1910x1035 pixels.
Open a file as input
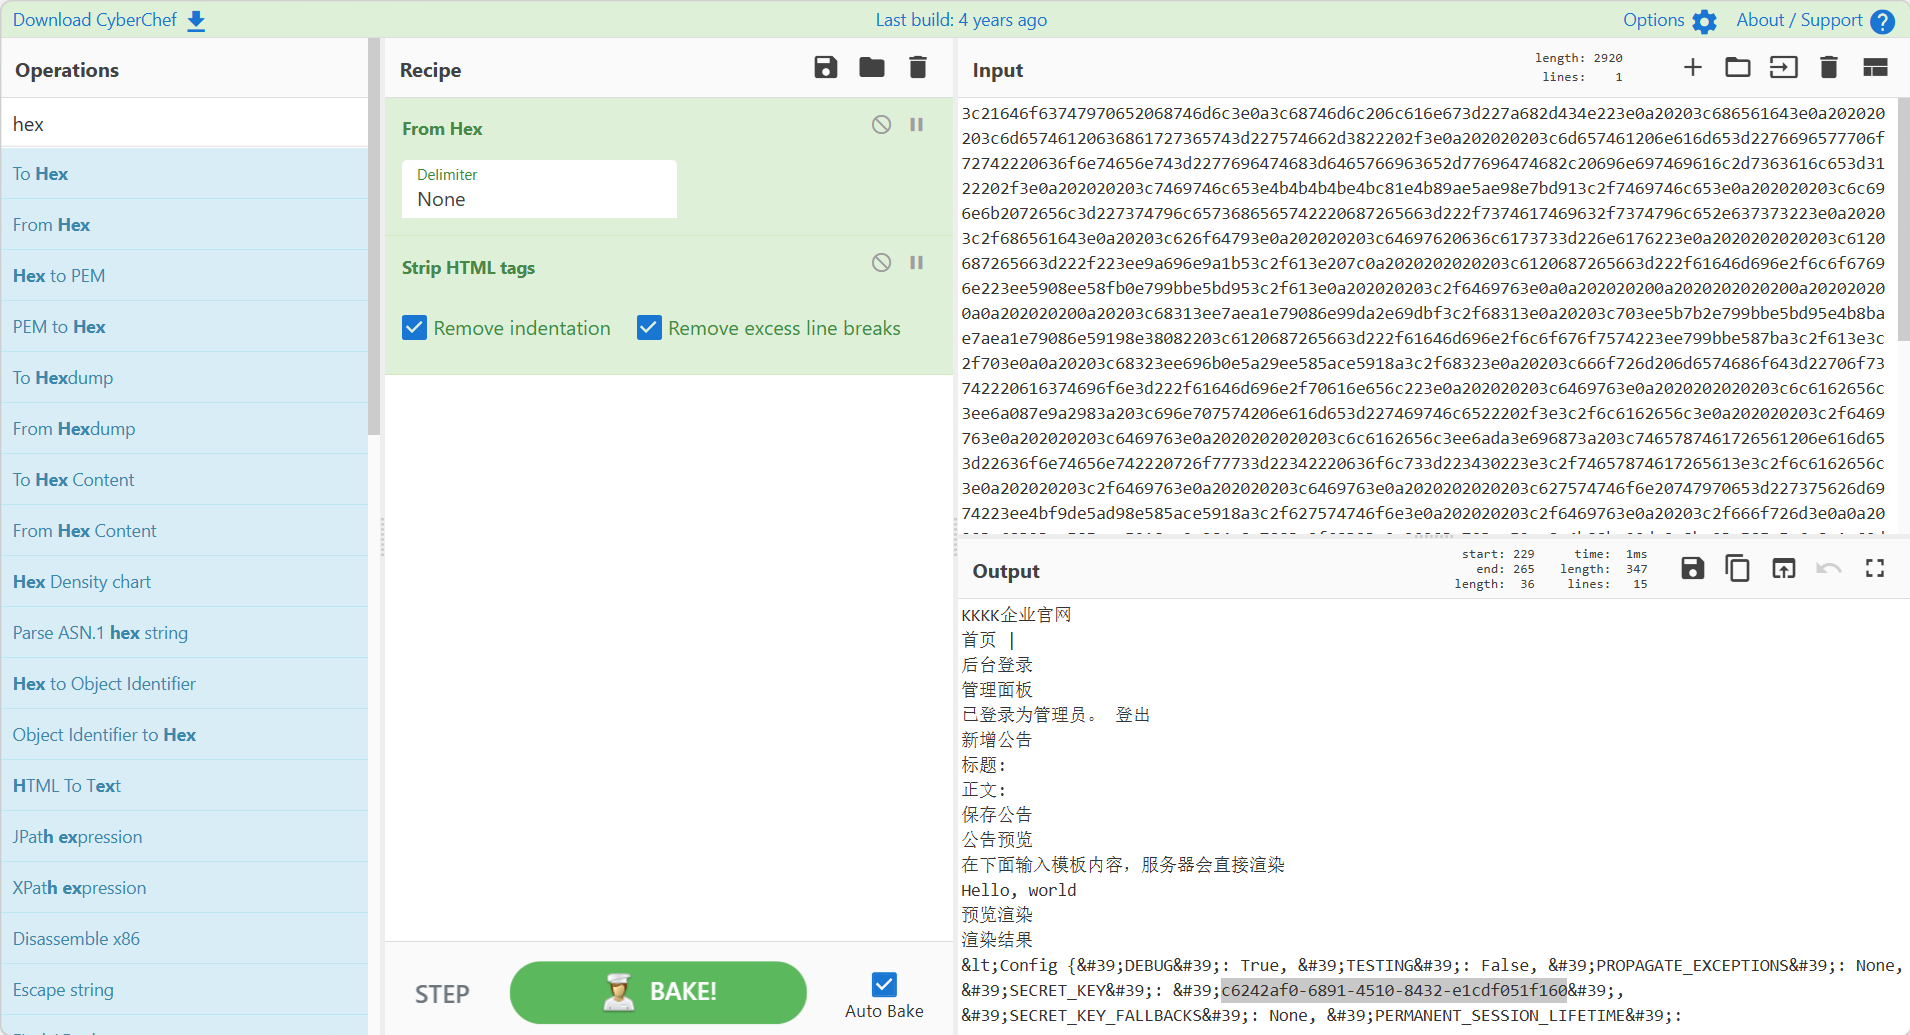point(1737,68)
